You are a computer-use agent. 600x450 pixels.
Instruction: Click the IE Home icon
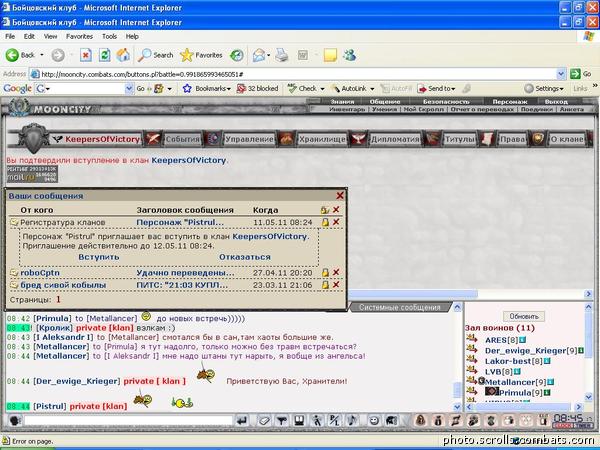[123, 55]
